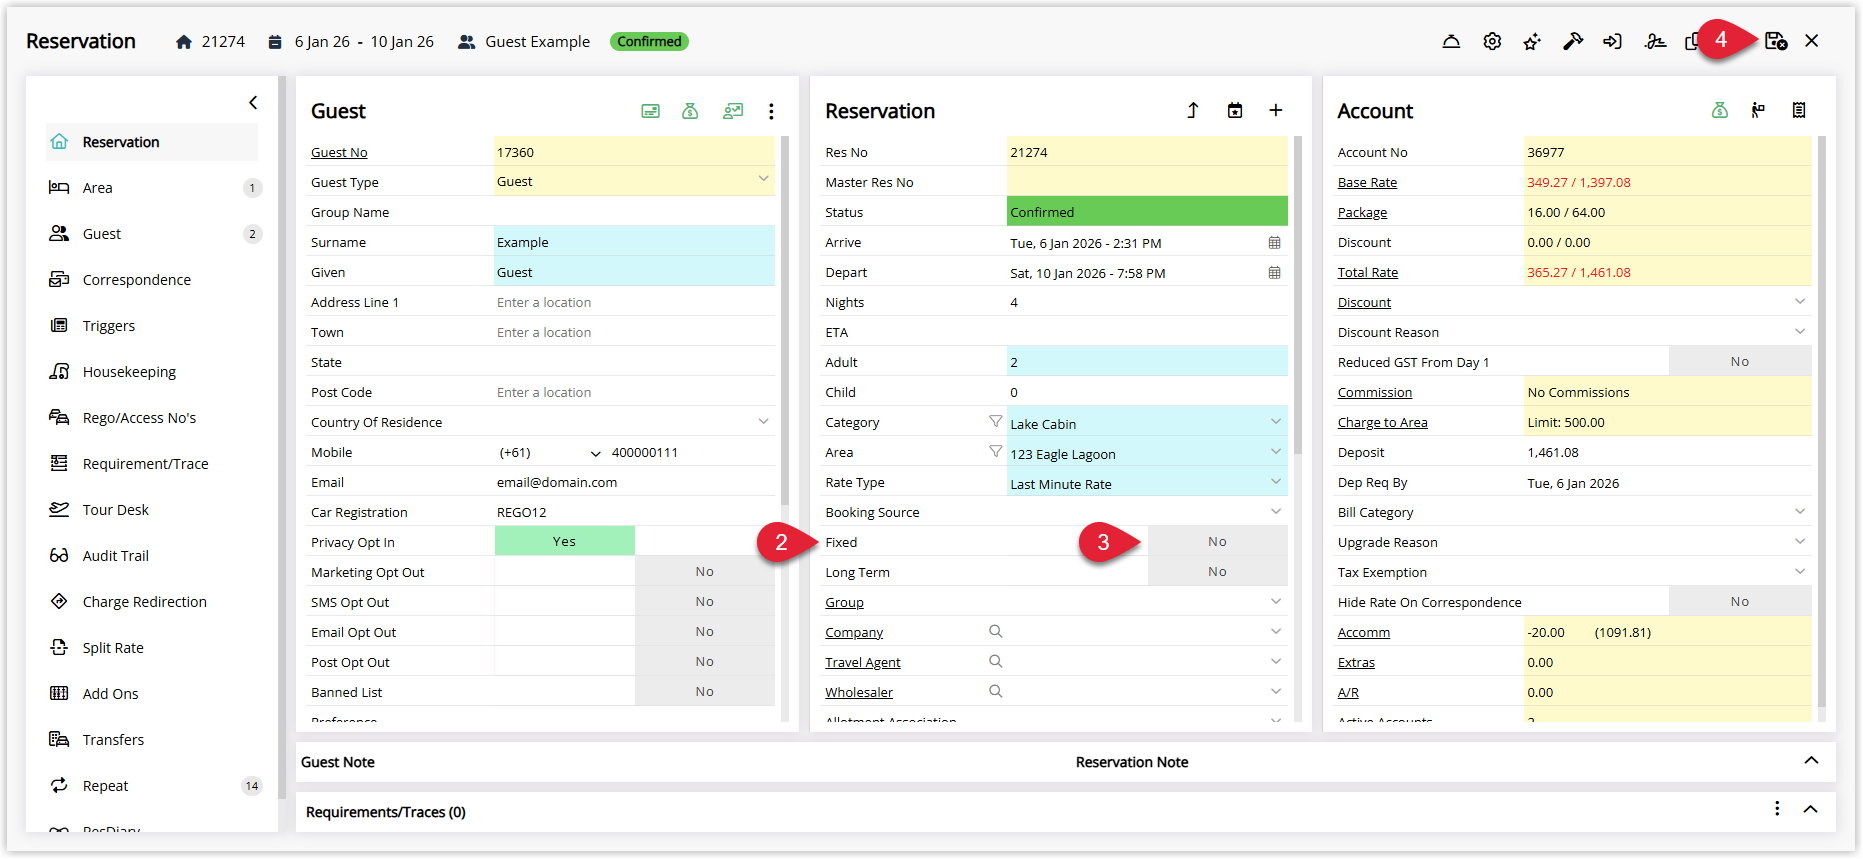Image resolution: width=1863 pixels, height=859 pixels.
Task: Click the up arrow icon in Reservation panel
Action: 1193,110
